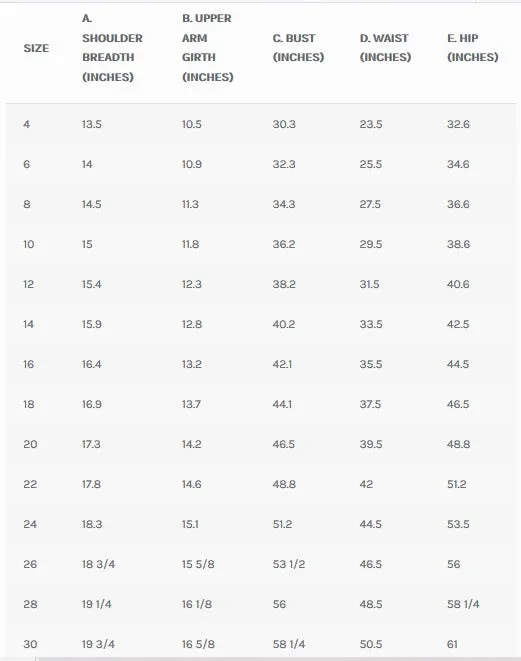Click hip value 48.8 for size 20
The image size is (521, 661).
(x=458, y=444)
